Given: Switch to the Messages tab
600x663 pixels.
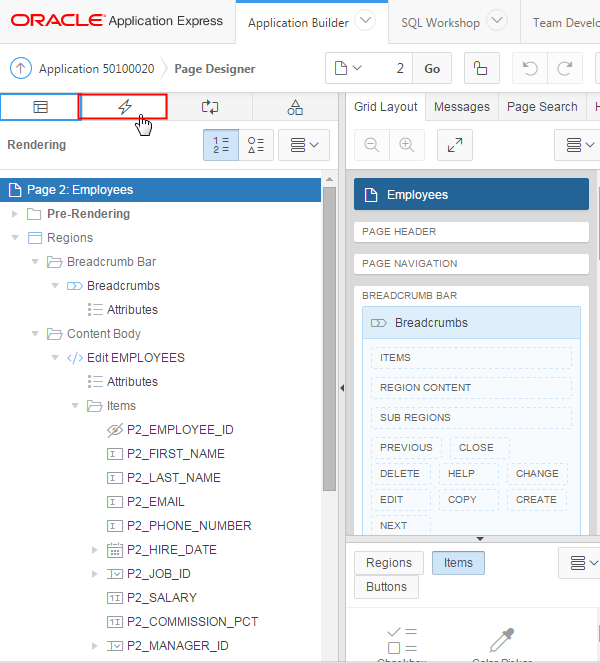Looking at the screenshot, I should [x=462, y=107].
